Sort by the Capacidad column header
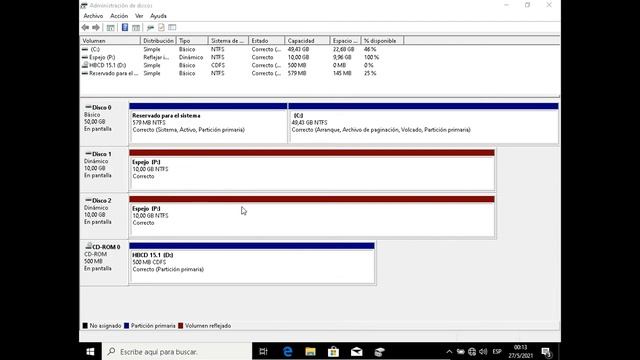 pos(307,41)
